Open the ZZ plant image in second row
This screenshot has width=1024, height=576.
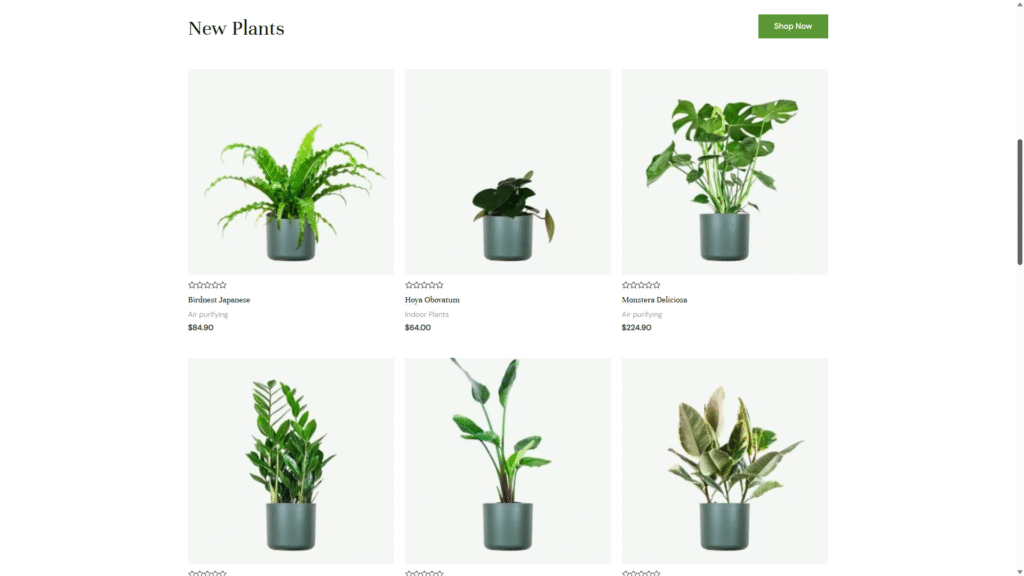click(x=291, y=460)
